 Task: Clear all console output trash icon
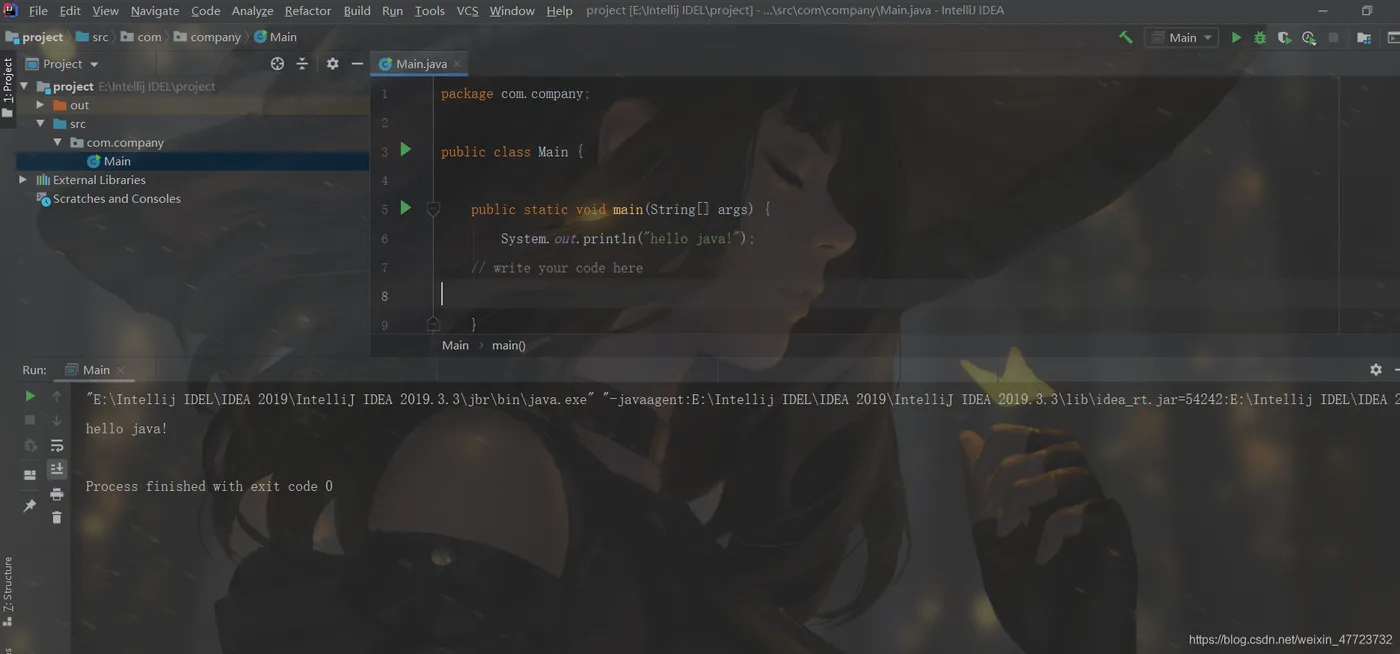coord(57,517)
